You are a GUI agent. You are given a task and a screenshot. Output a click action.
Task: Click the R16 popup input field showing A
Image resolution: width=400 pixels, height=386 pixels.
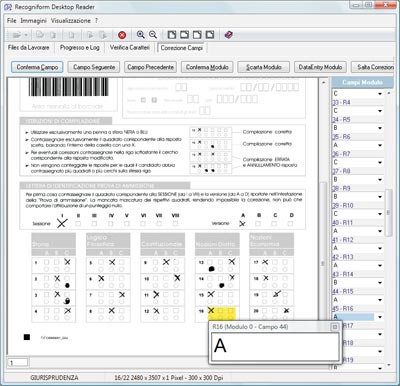(x=275, y=346)
